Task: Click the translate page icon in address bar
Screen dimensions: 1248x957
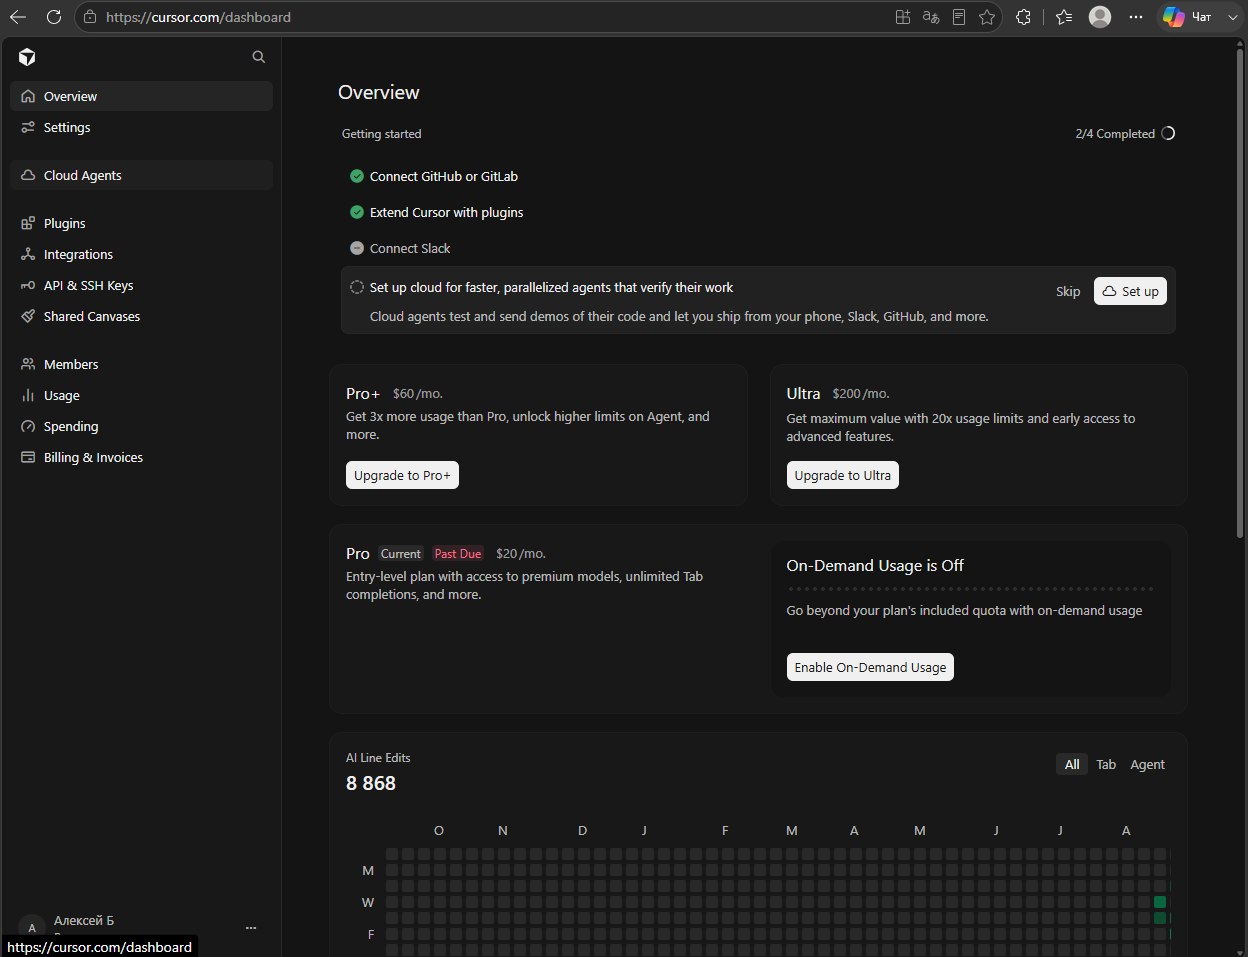Action: click(931, 17)
